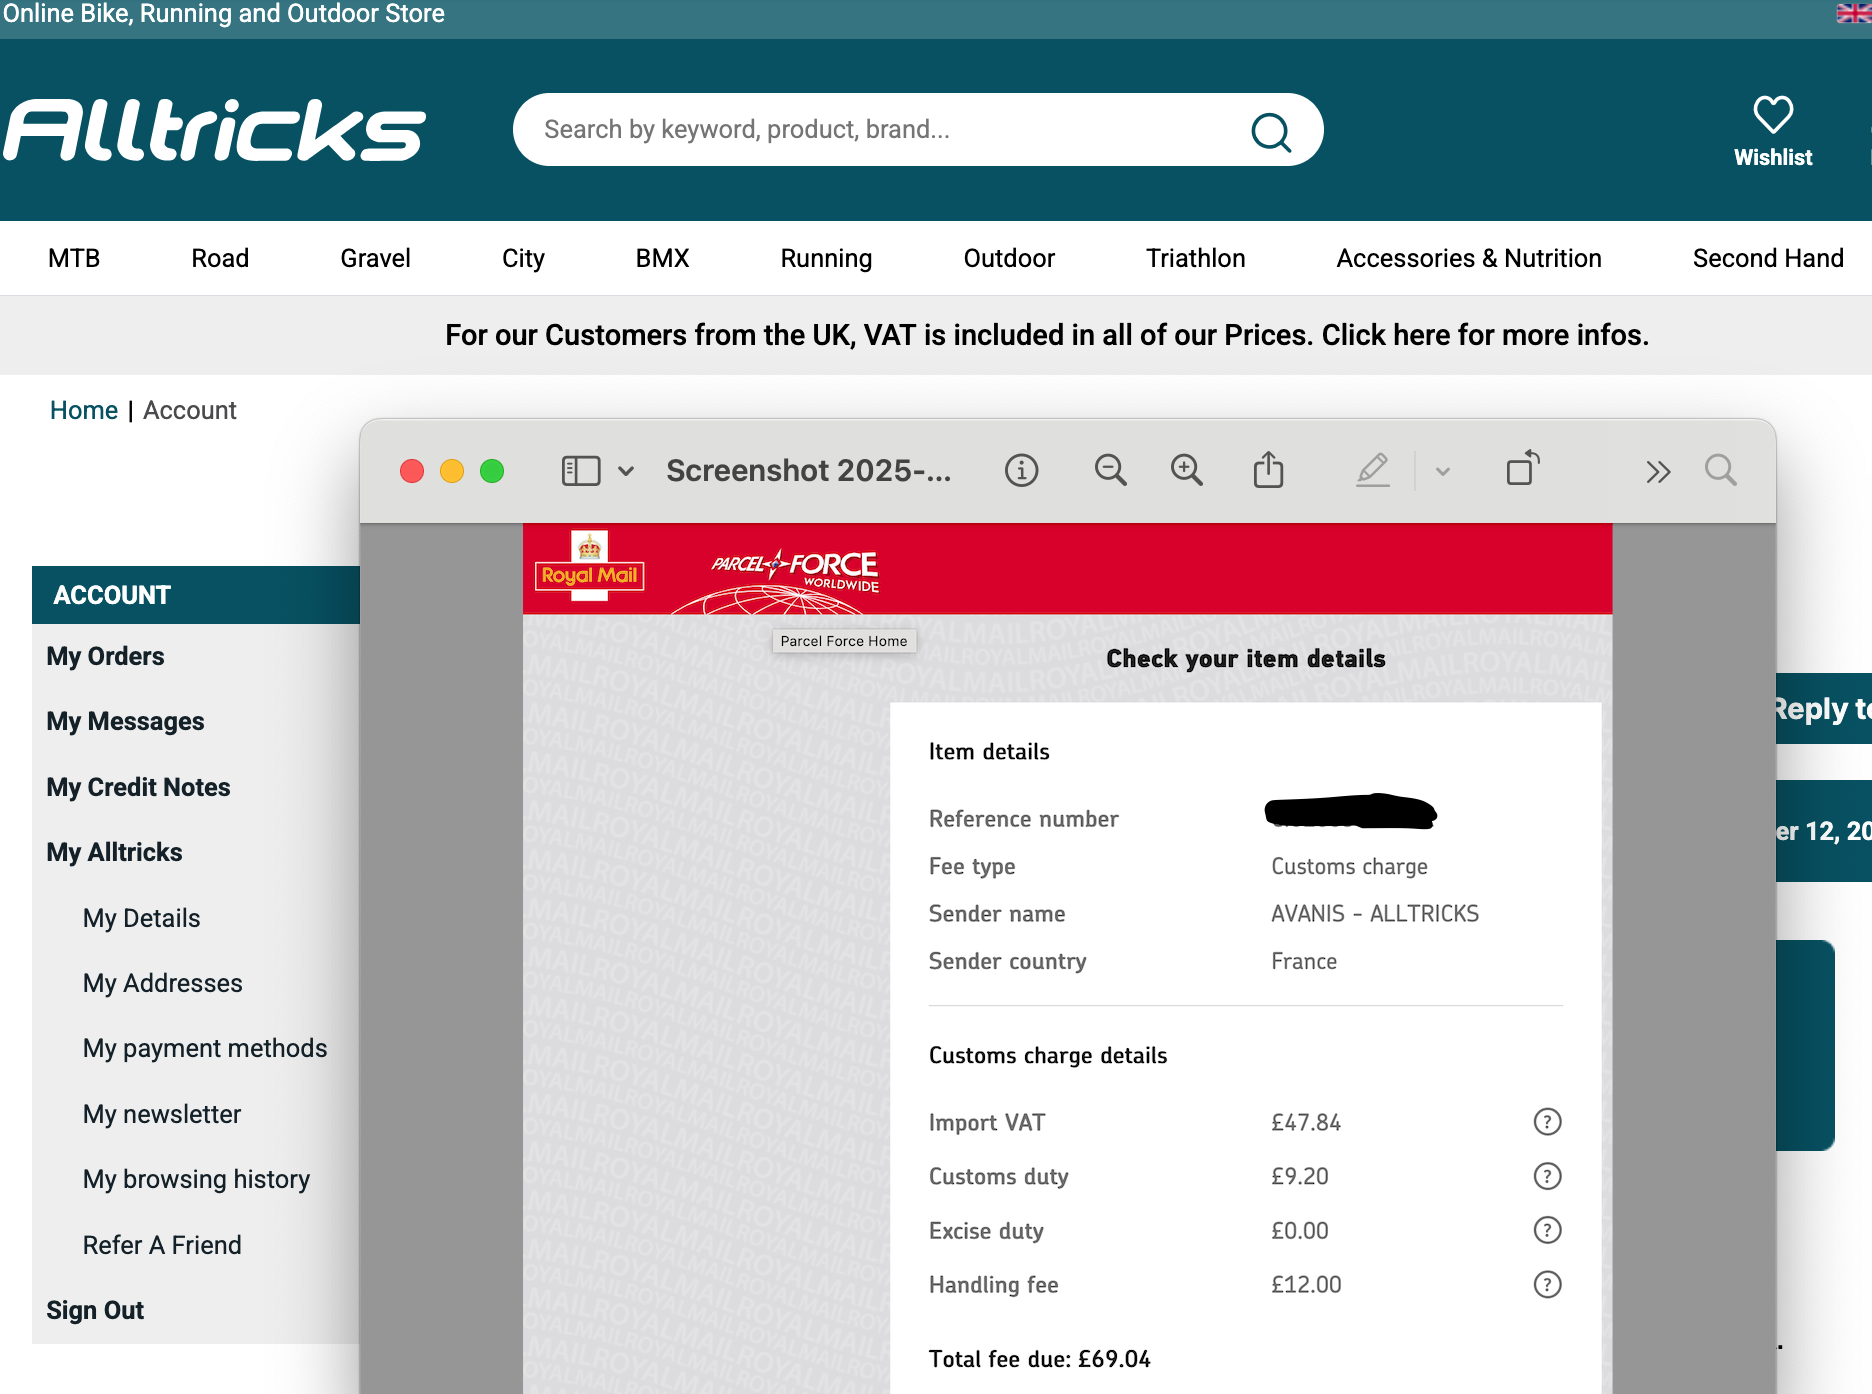
Task: Activate the Markup pen tool in Preview
Action: (x=1373, y=469)
